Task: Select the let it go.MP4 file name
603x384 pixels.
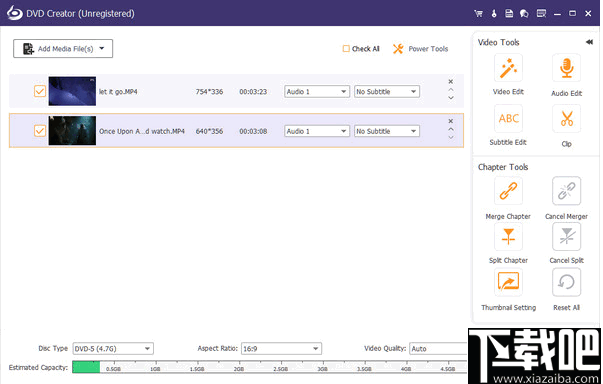Action: (118, 91)
